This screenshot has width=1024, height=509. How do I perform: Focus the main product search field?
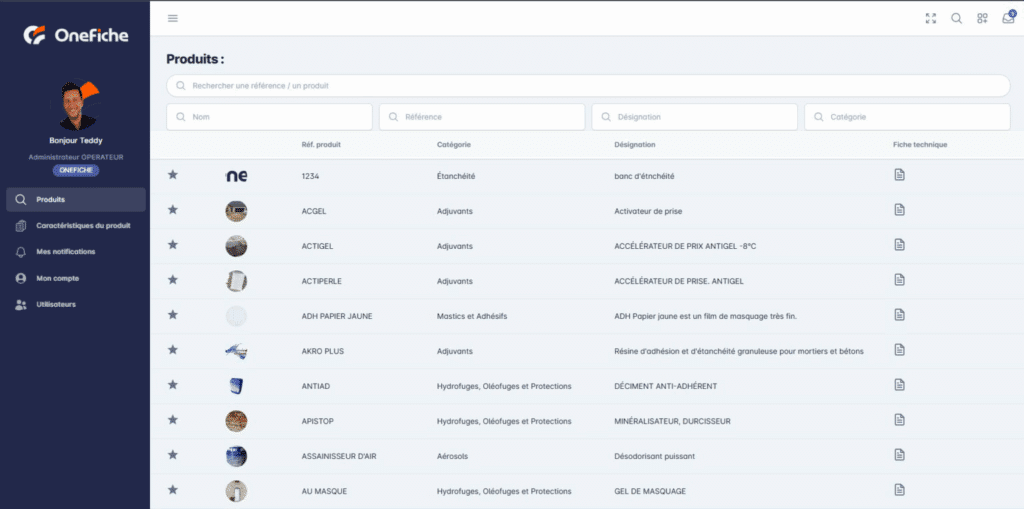pyautogui.click(x=588, y=86)
